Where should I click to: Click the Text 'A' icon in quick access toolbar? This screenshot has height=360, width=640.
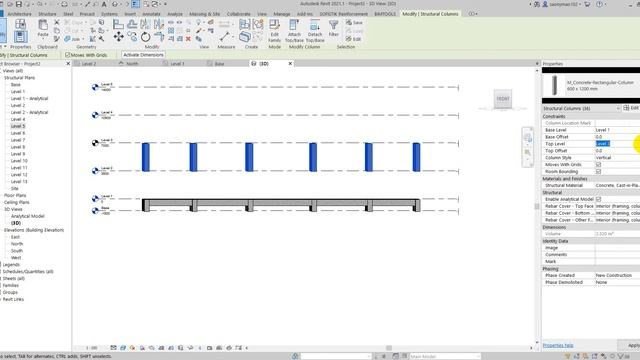104,4
